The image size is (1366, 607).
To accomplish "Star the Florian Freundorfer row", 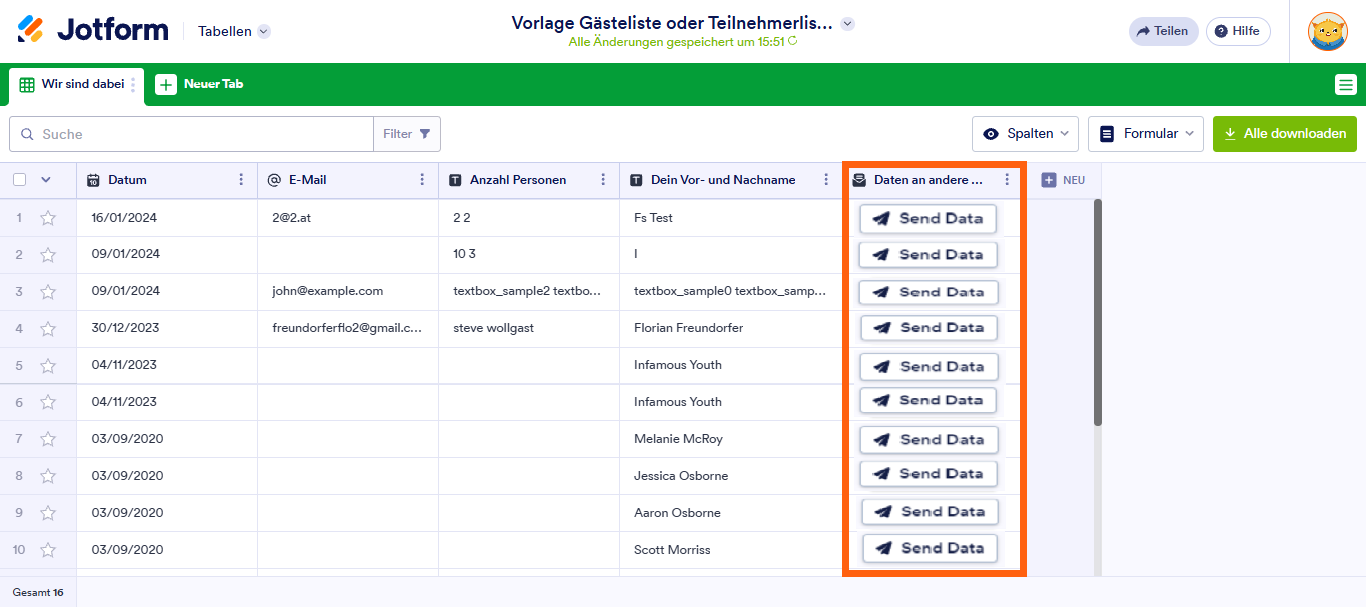I will coord(47,329).
